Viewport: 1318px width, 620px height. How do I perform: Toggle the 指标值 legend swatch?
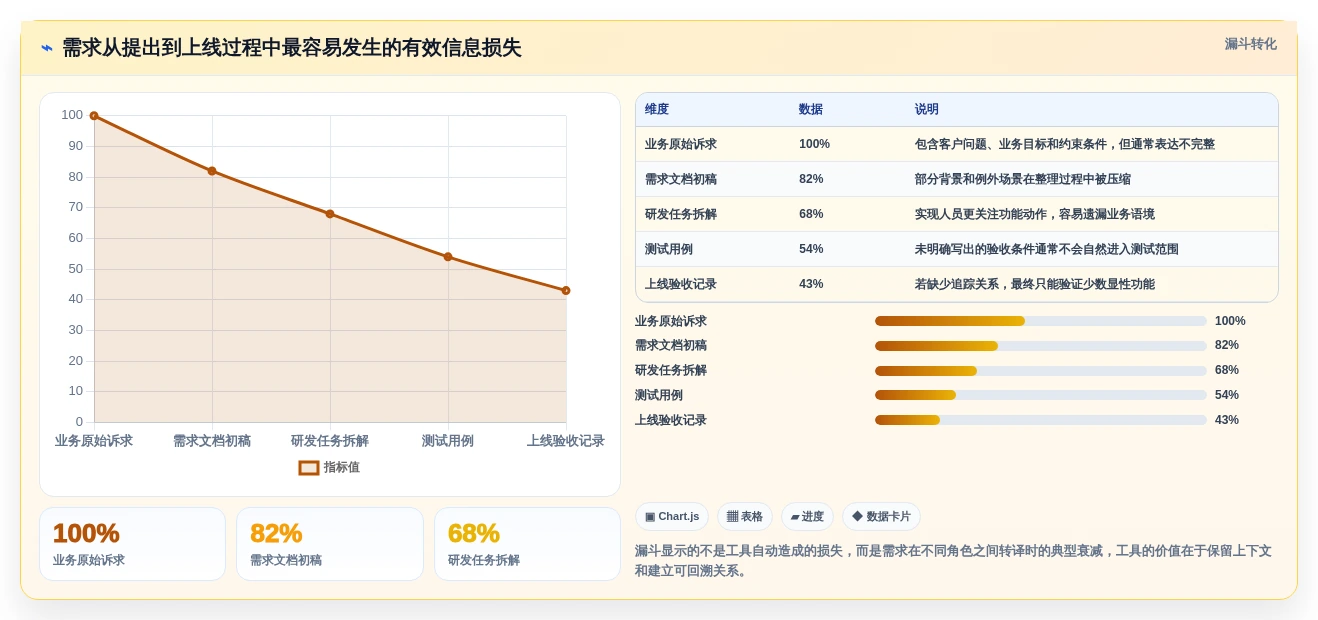309,467
